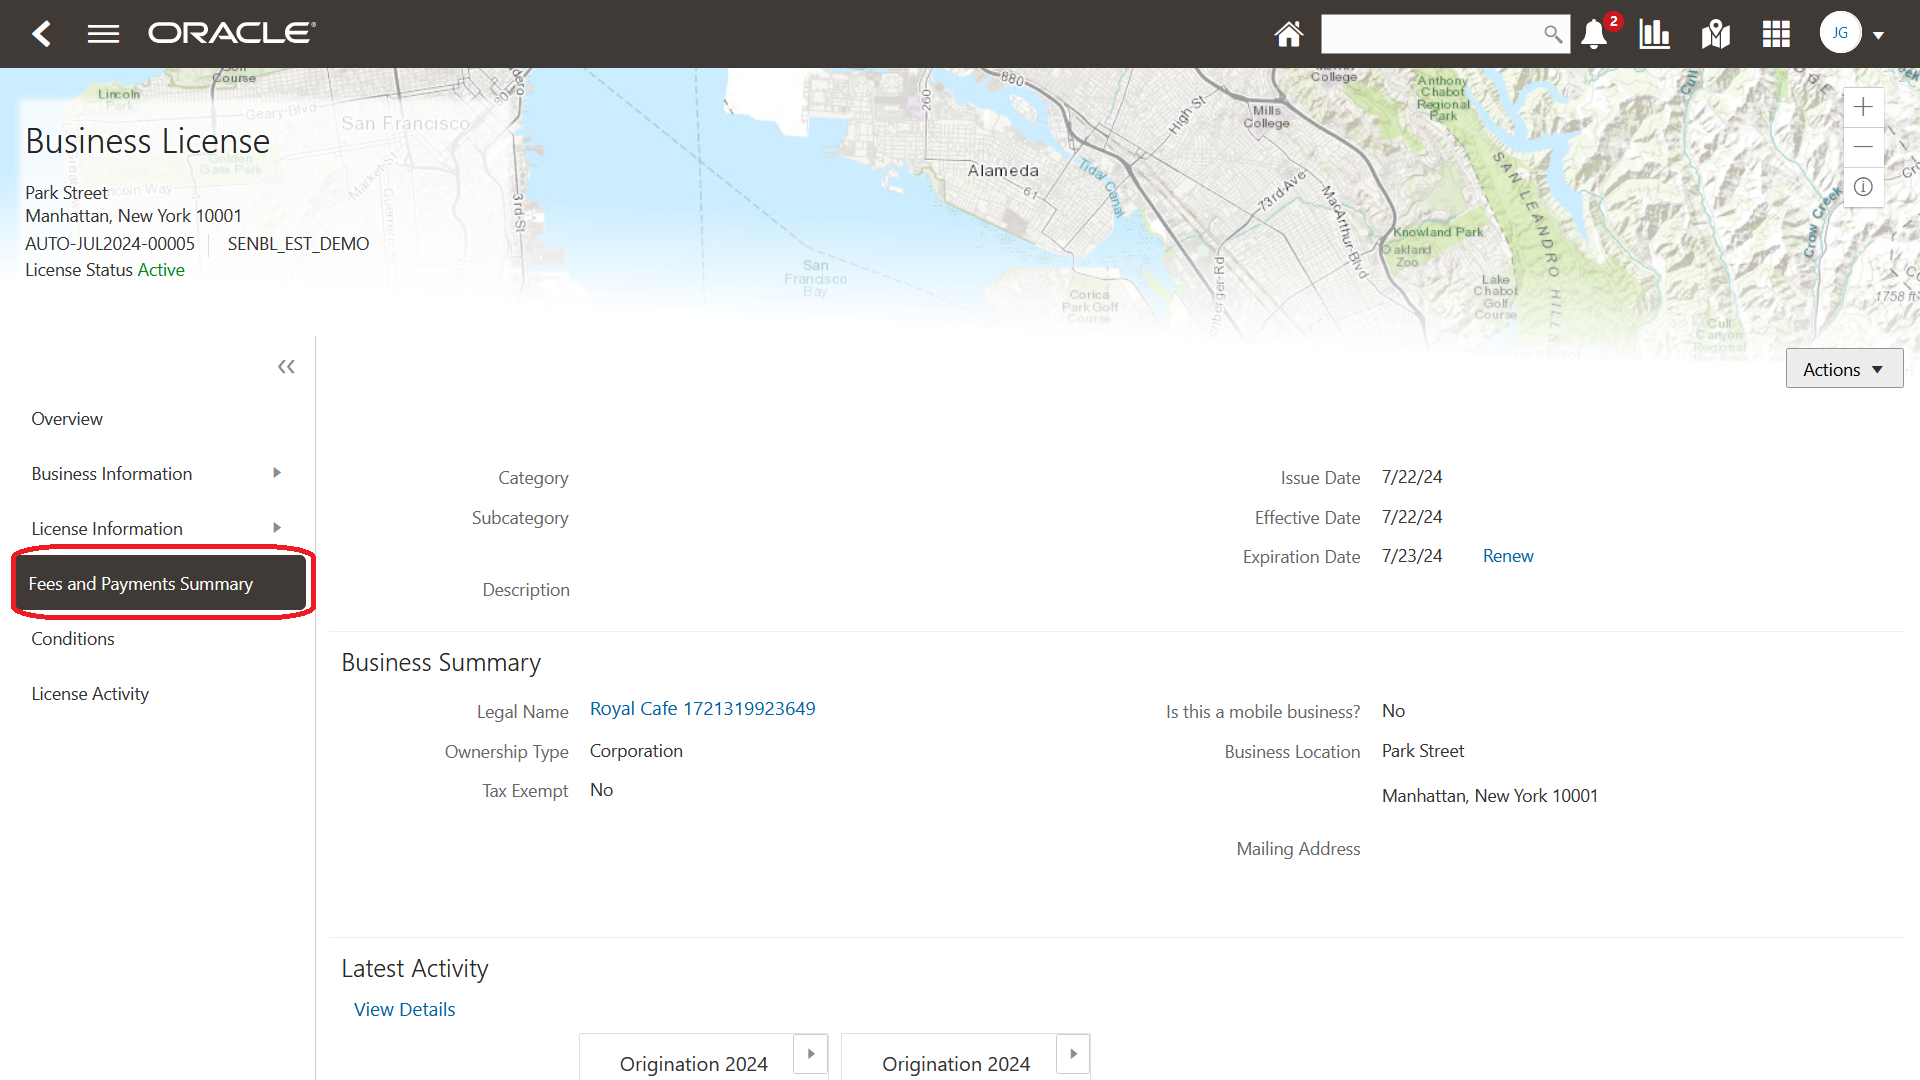Image resolution: width=1920 pixels, height=1080 pixels.
Task: Click the bar chart analytics icon
Action: [1654, 33]
